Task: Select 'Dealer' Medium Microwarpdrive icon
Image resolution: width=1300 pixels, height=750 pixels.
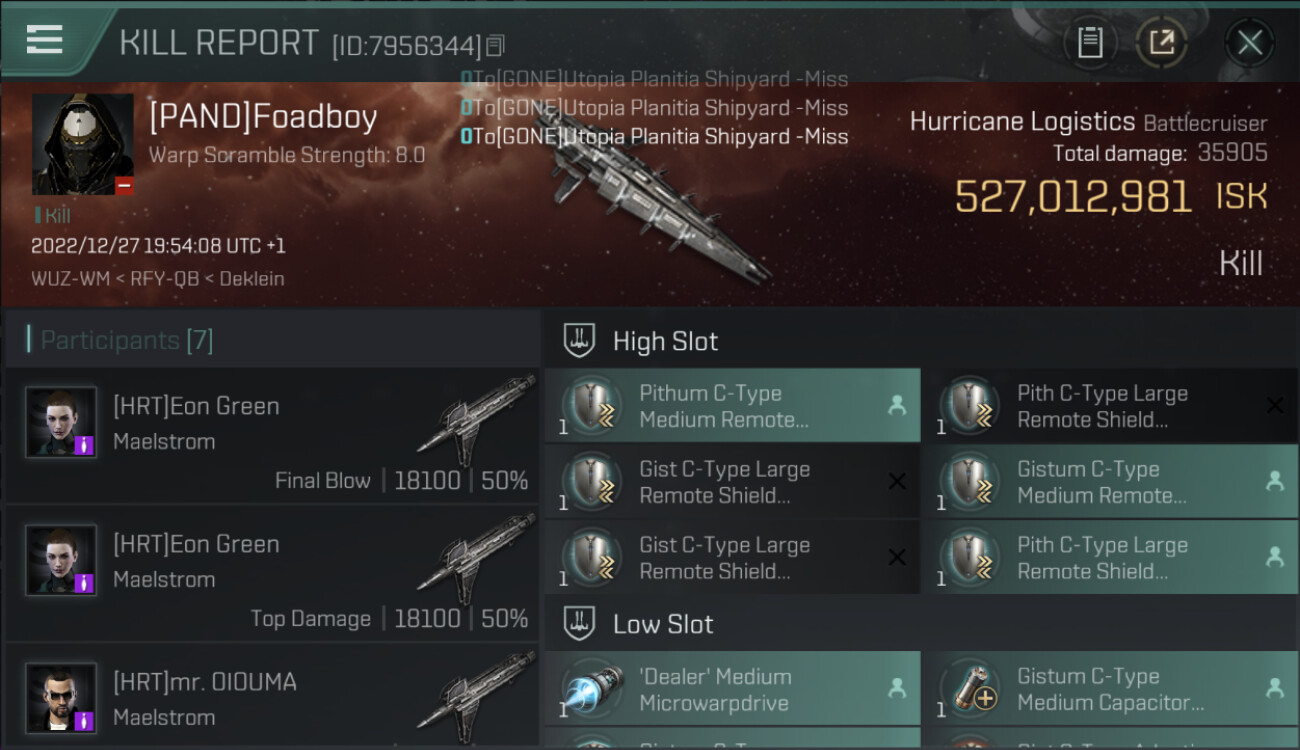Action: coord(593,690)
